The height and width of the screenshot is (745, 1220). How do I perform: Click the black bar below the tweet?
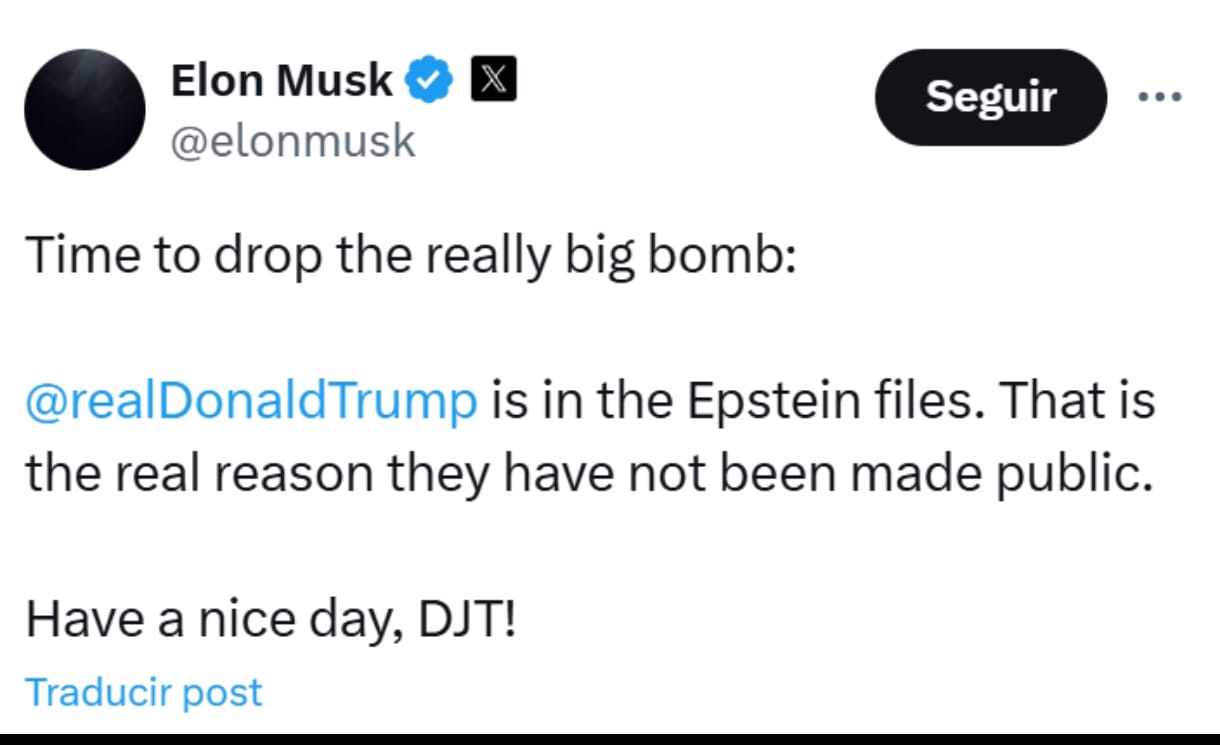pos(610,738)
